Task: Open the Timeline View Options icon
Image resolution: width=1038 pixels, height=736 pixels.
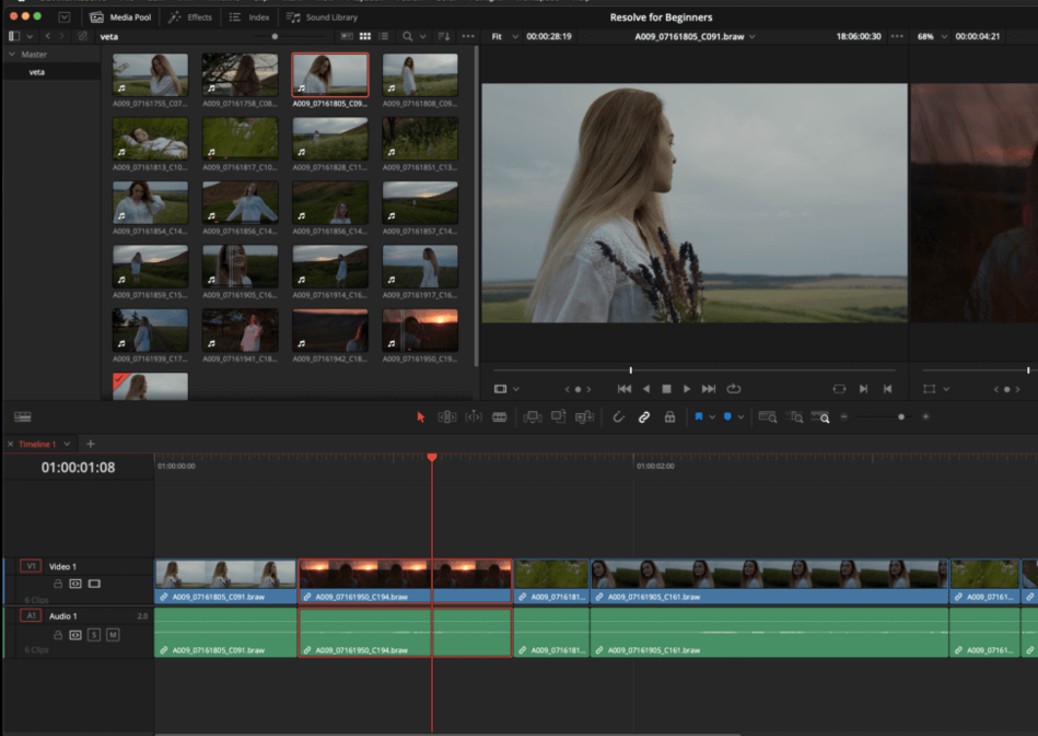Action: pyautogui.click(x=23, y=416)
